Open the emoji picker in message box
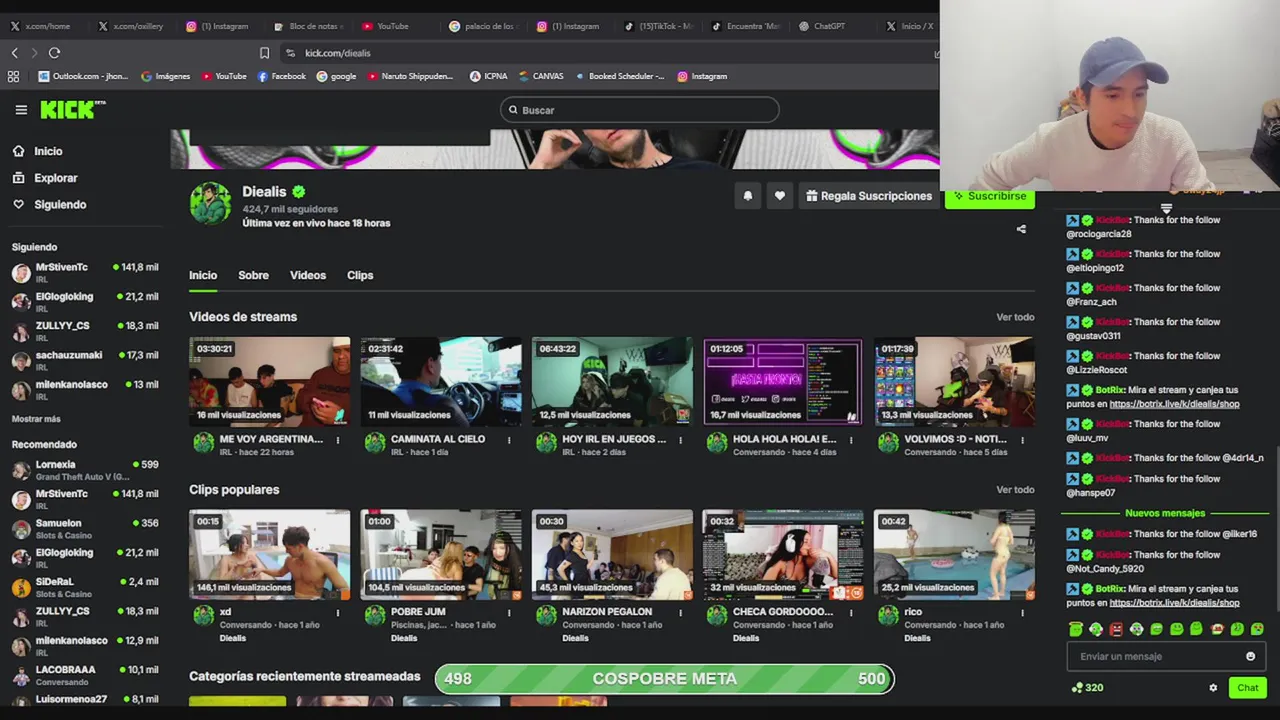 [1250, 656]
